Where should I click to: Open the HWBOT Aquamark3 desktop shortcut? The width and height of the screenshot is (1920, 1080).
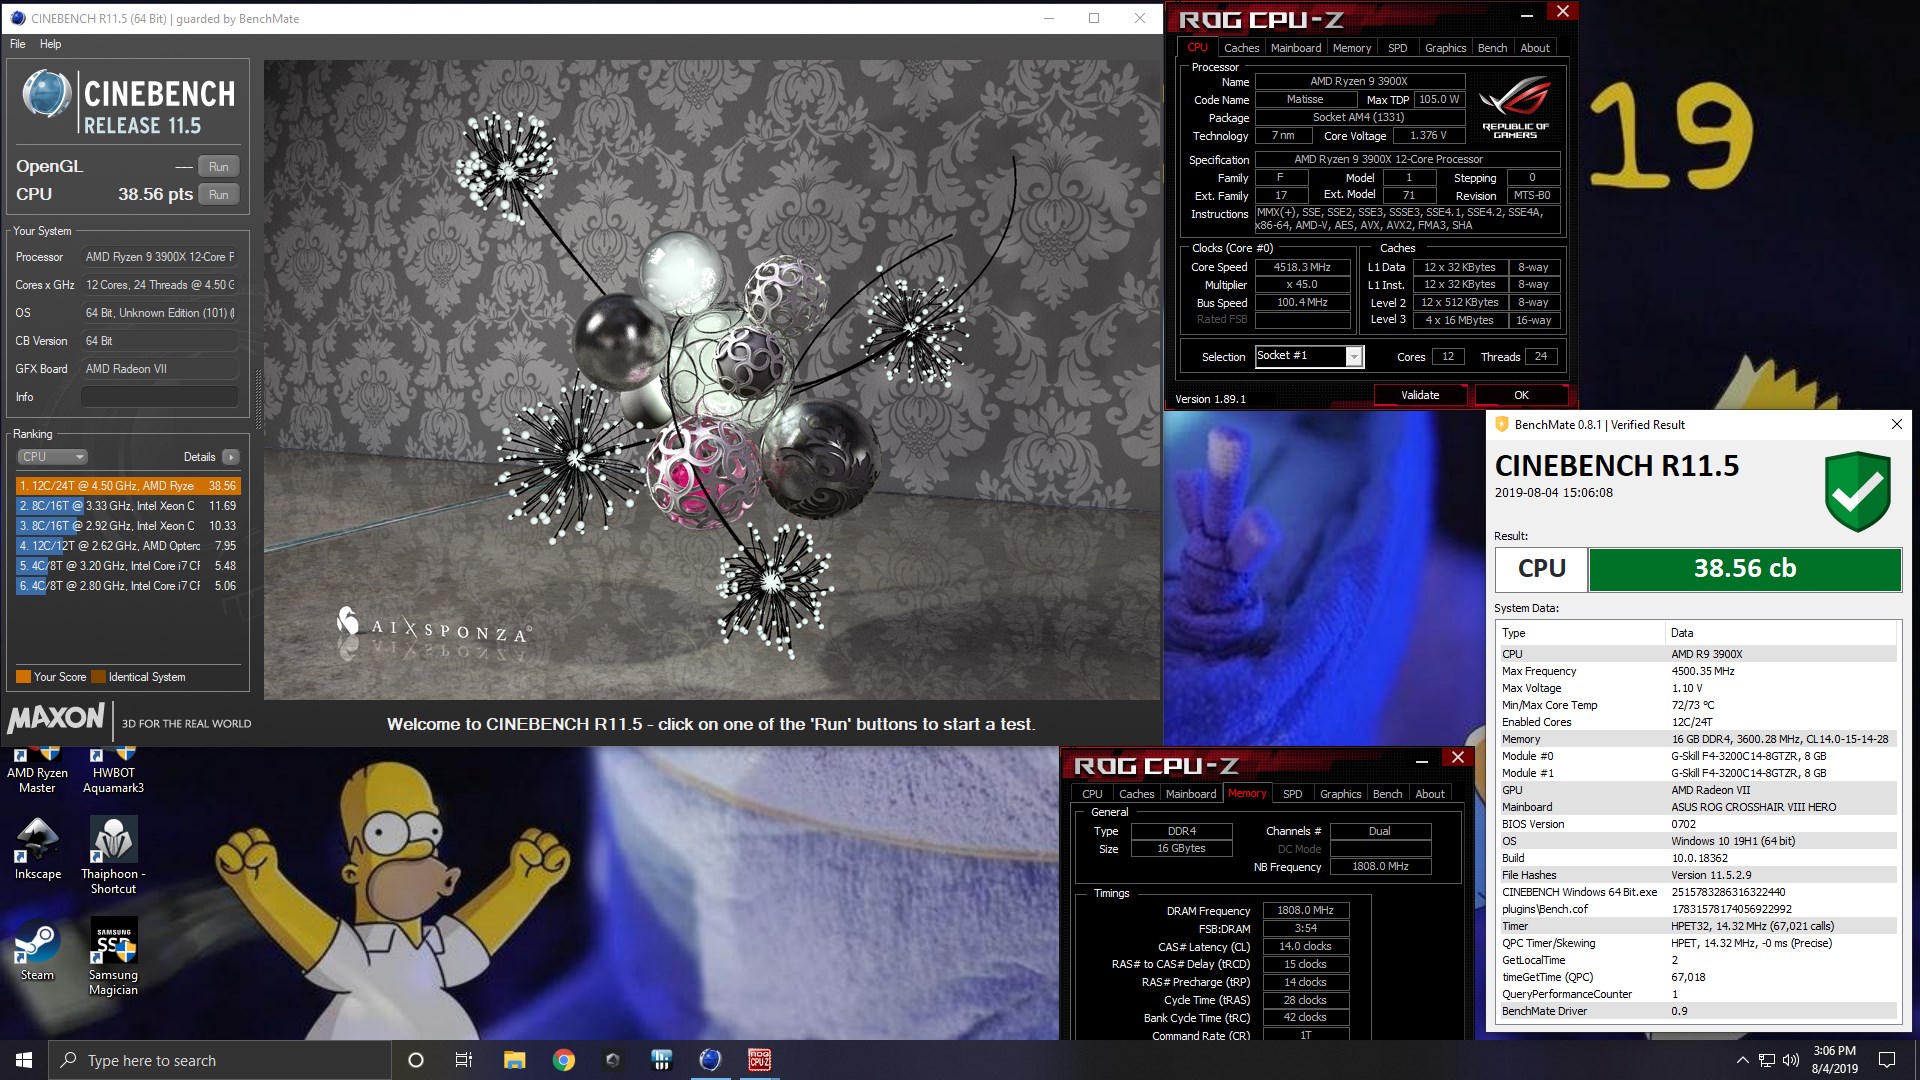coord(113,770)
